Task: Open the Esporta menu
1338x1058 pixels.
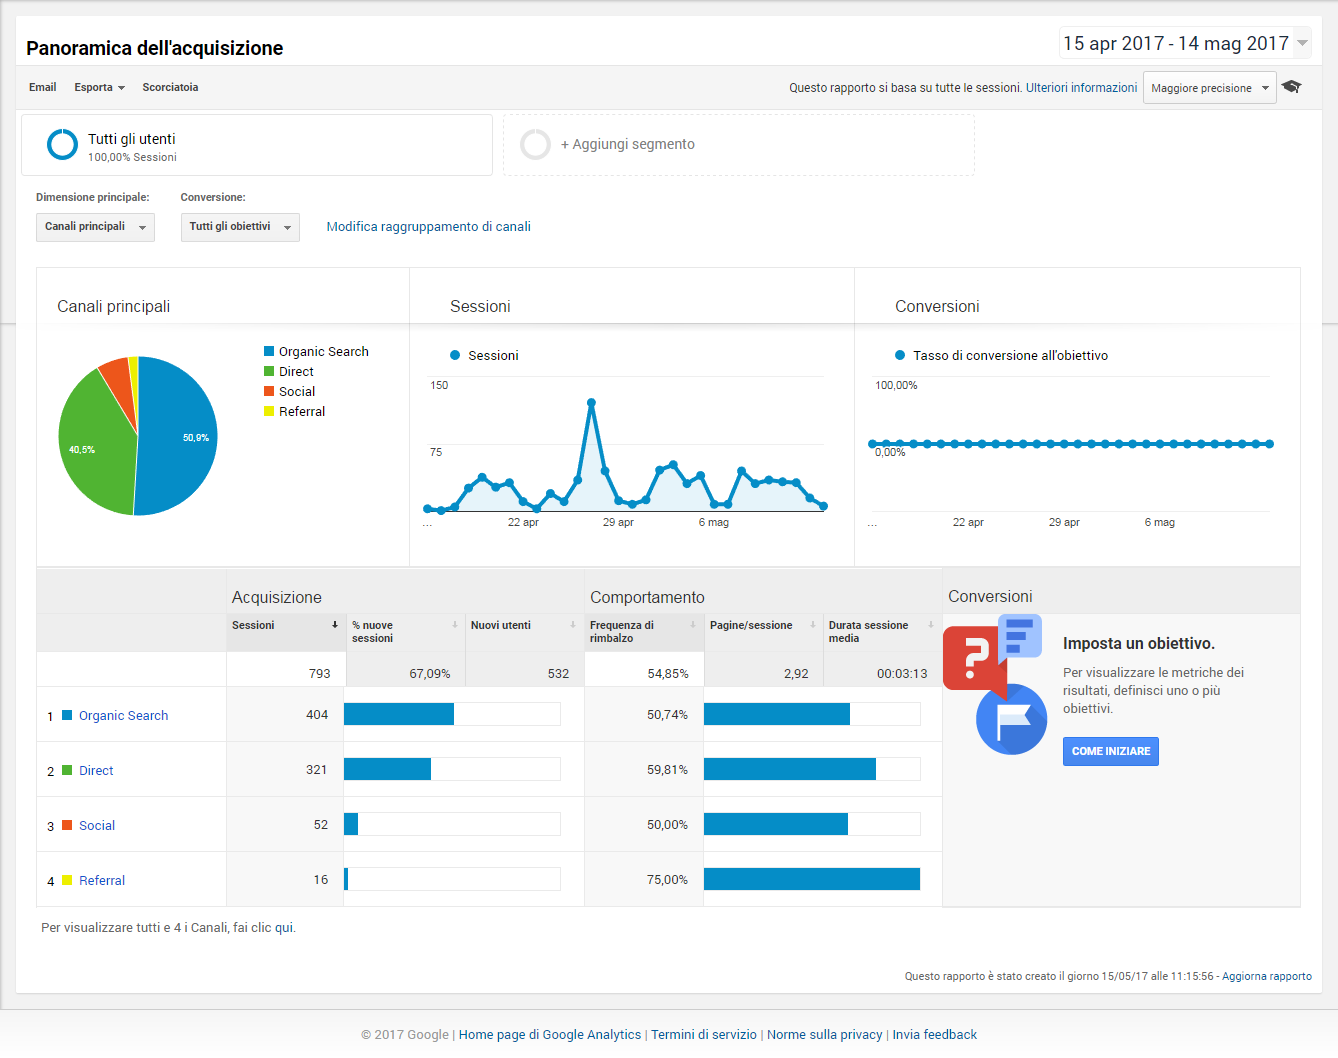Action: (99, 88)
